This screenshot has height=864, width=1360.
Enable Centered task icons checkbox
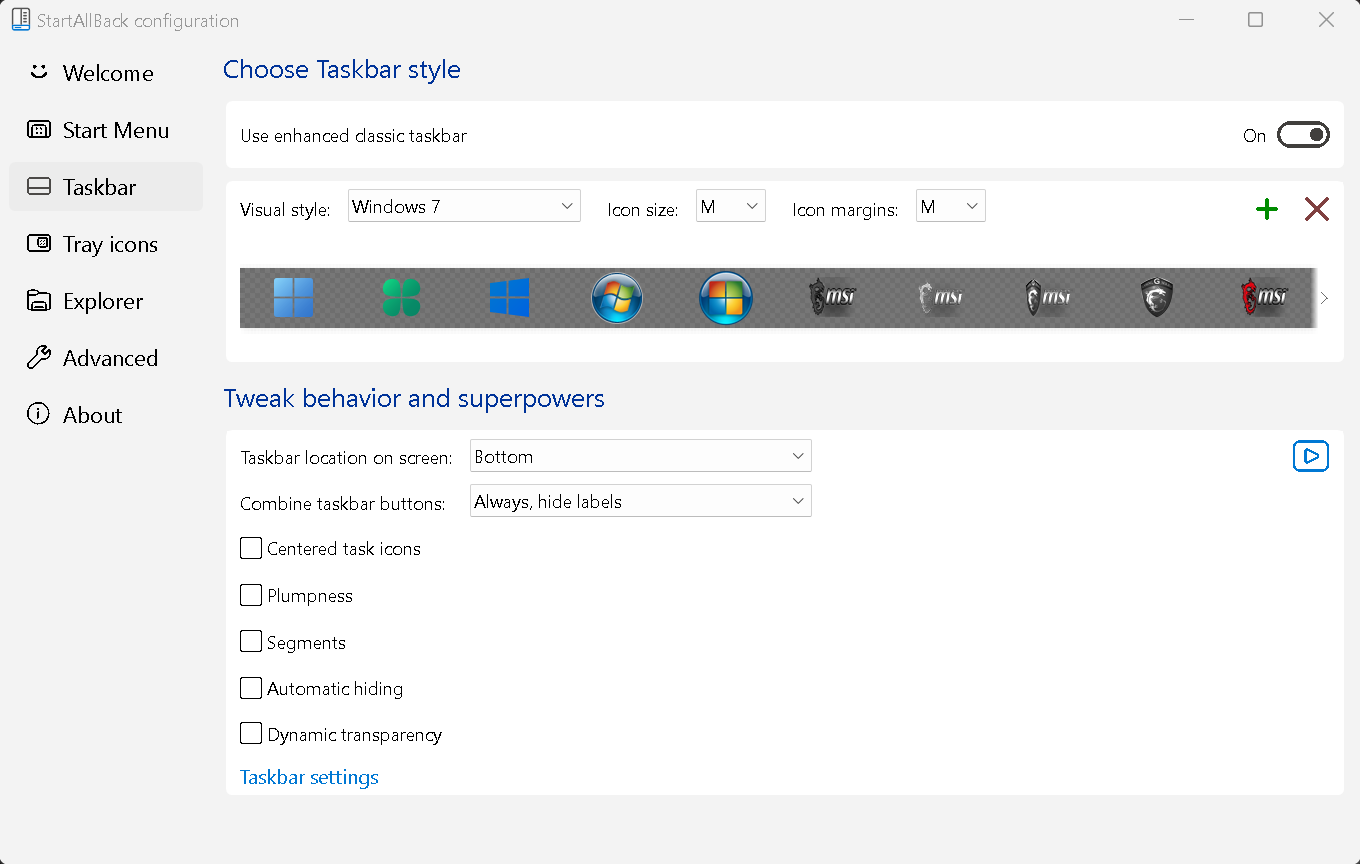251,548
